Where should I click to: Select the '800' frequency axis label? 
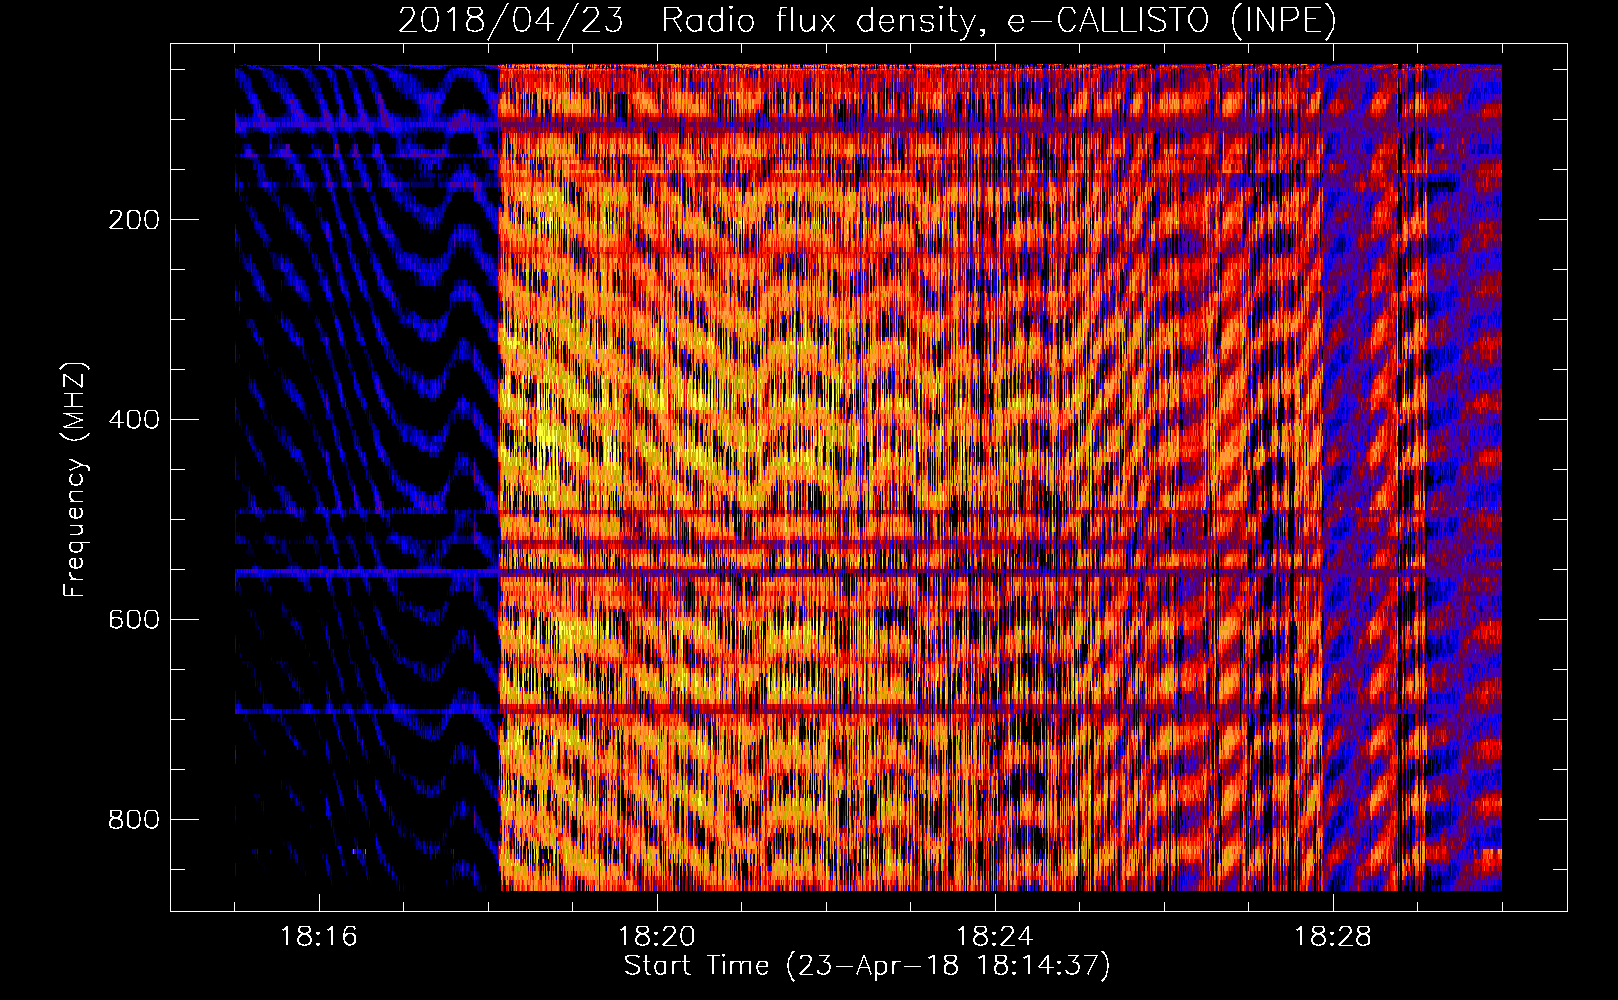point(133,820)
